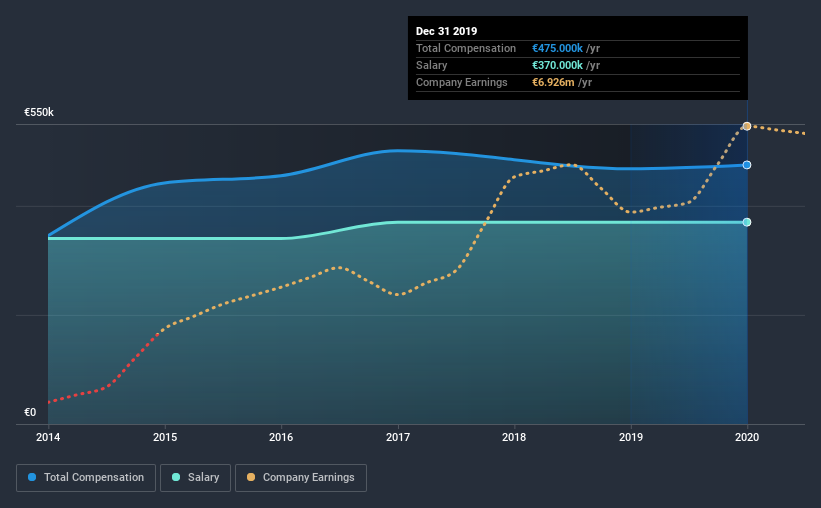
Task: Click the €475.000k total compensation value
Action: pyautogui.click(x=557, y=48)
